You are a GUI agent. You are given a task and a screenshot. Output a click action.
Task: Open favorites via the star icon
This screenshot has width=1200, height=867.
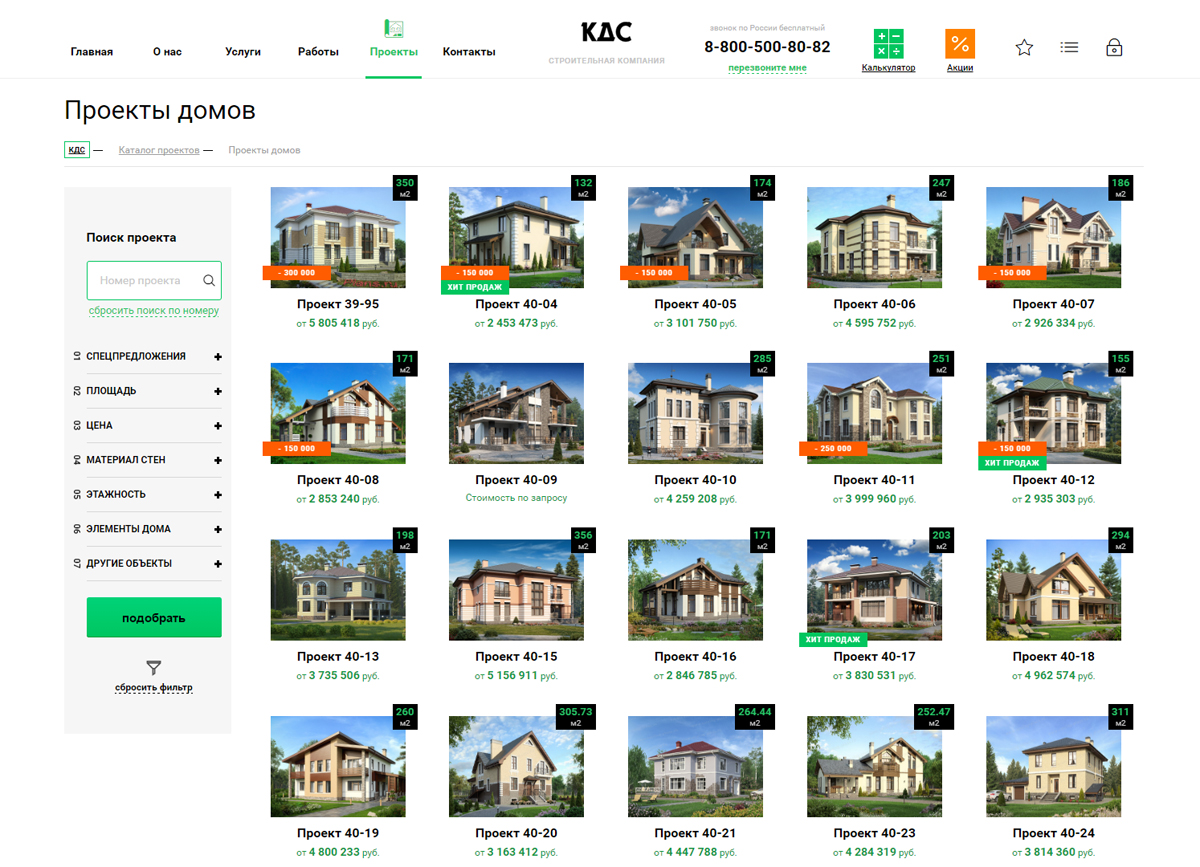(1024, 47)
